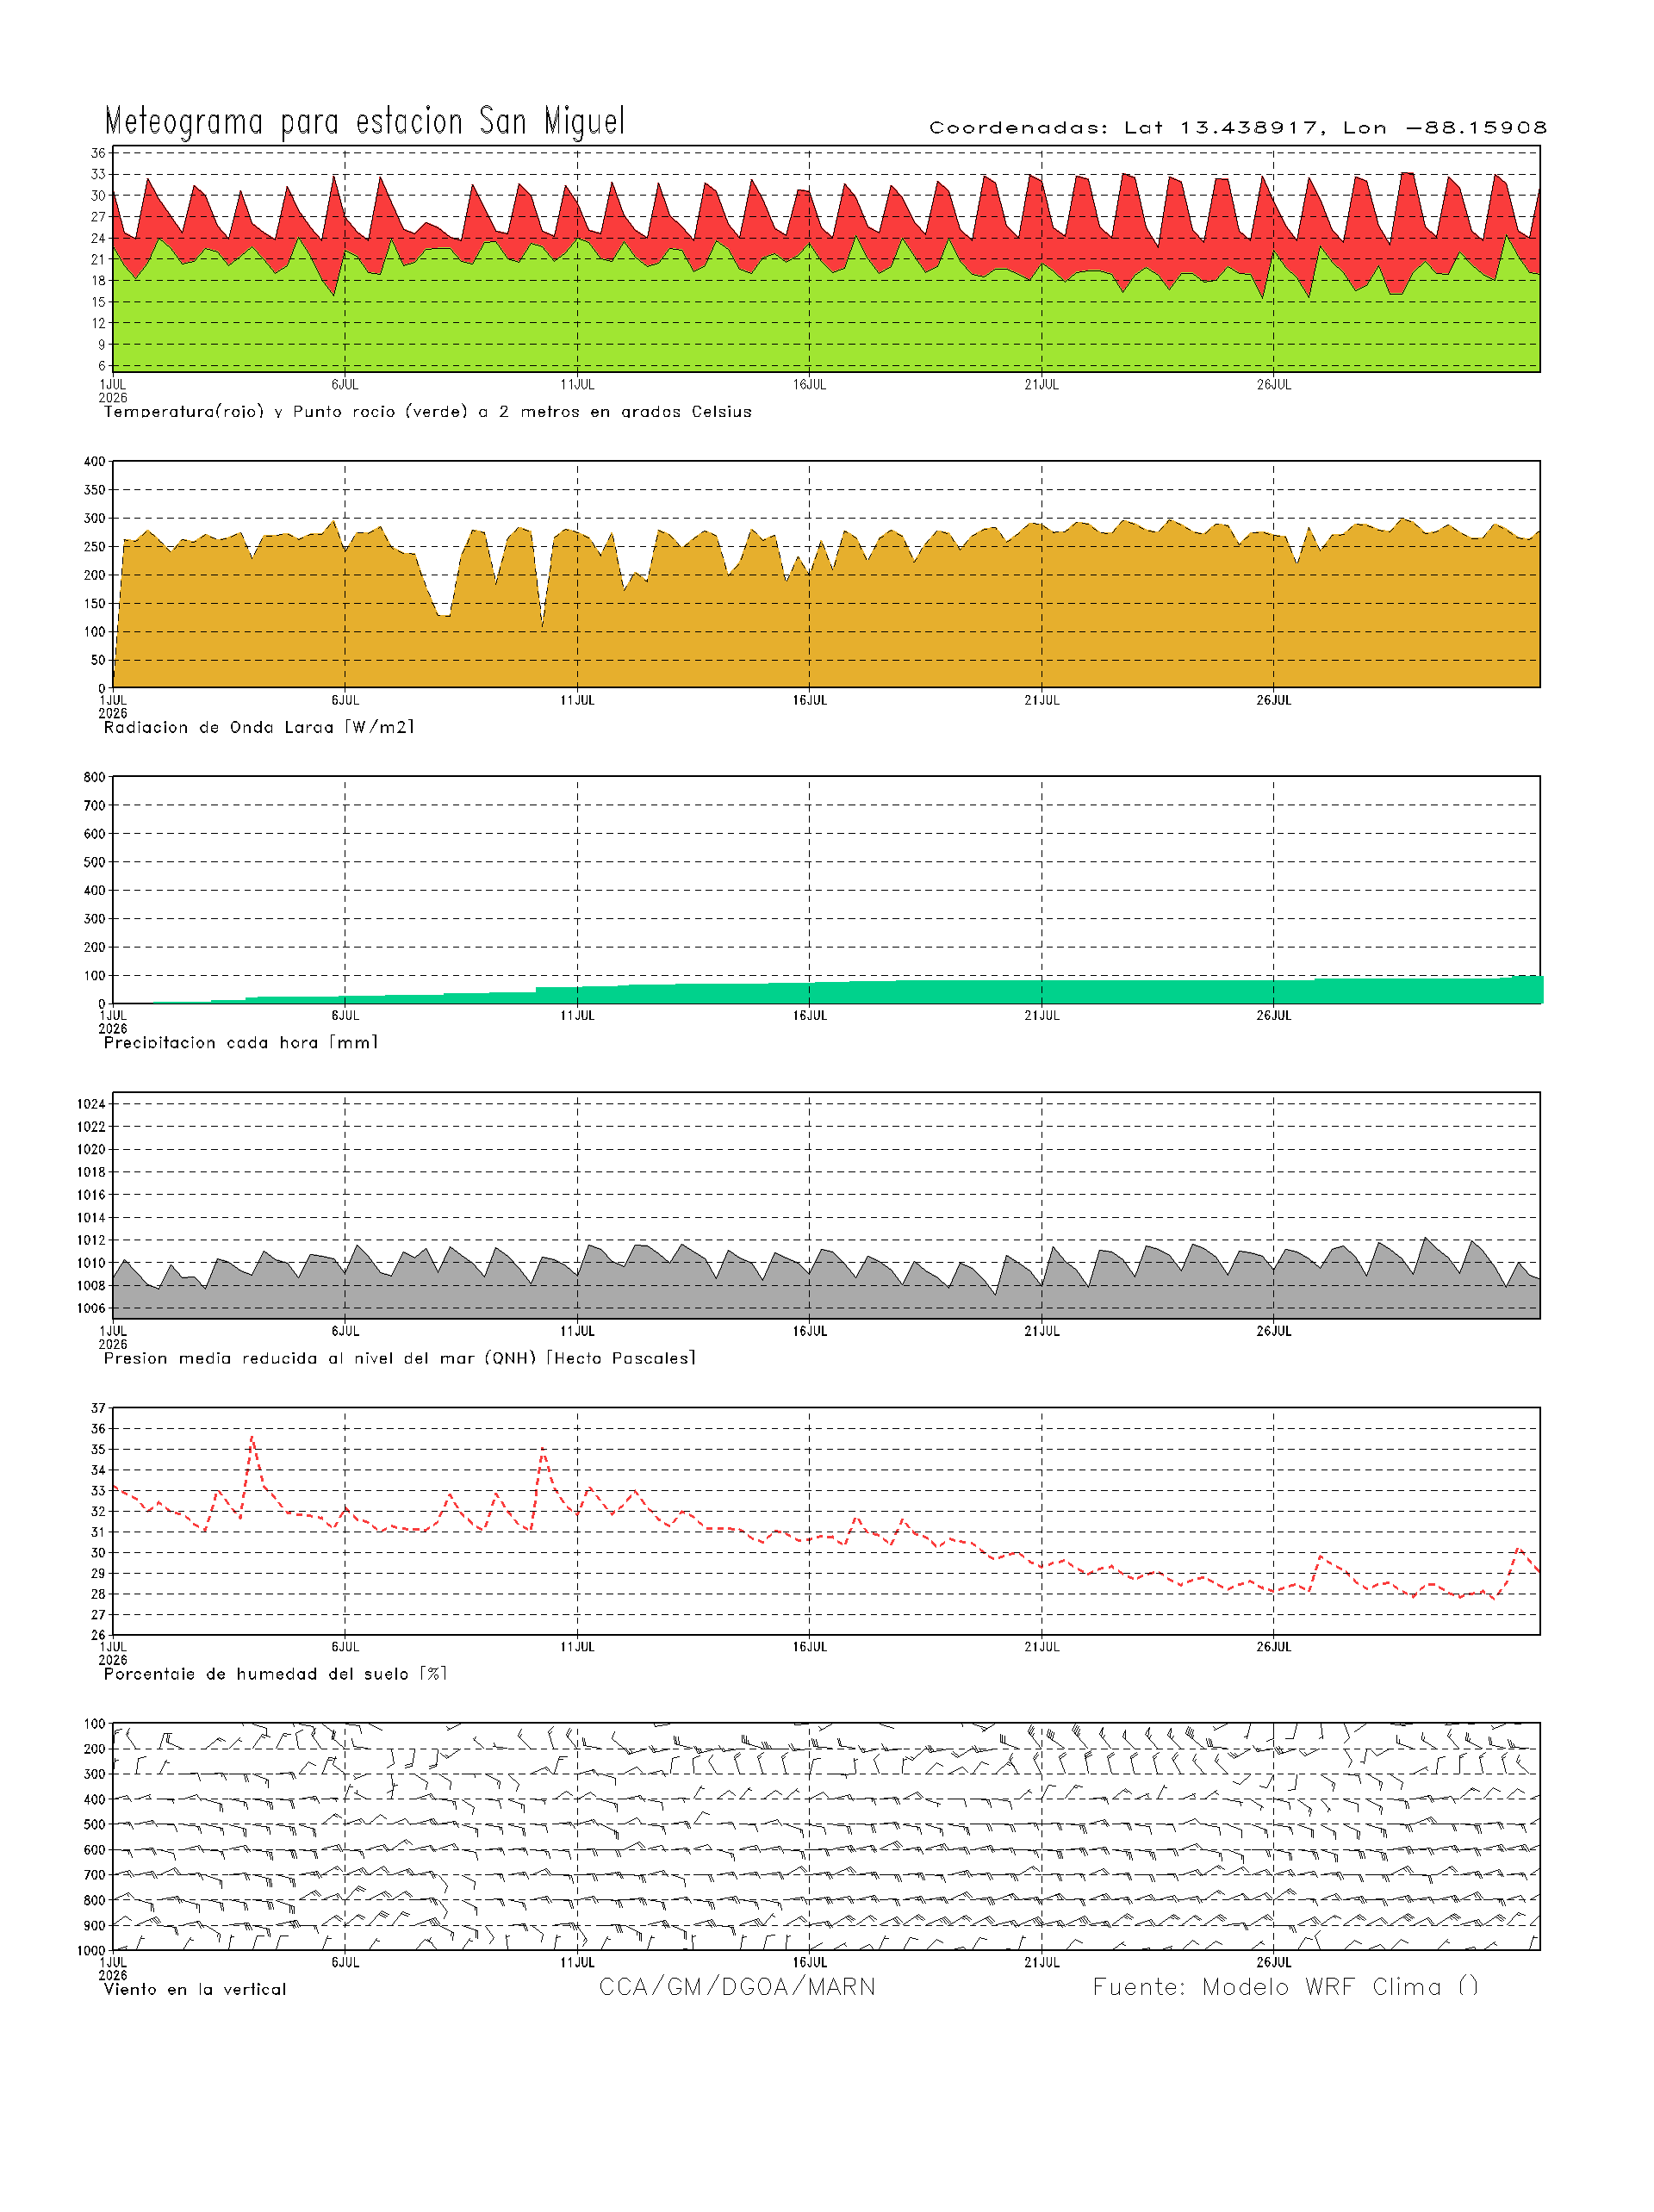Click the 'Porcentaje de humedad del suelo' caption
1654x2212 pixels.
(275, 1674)
